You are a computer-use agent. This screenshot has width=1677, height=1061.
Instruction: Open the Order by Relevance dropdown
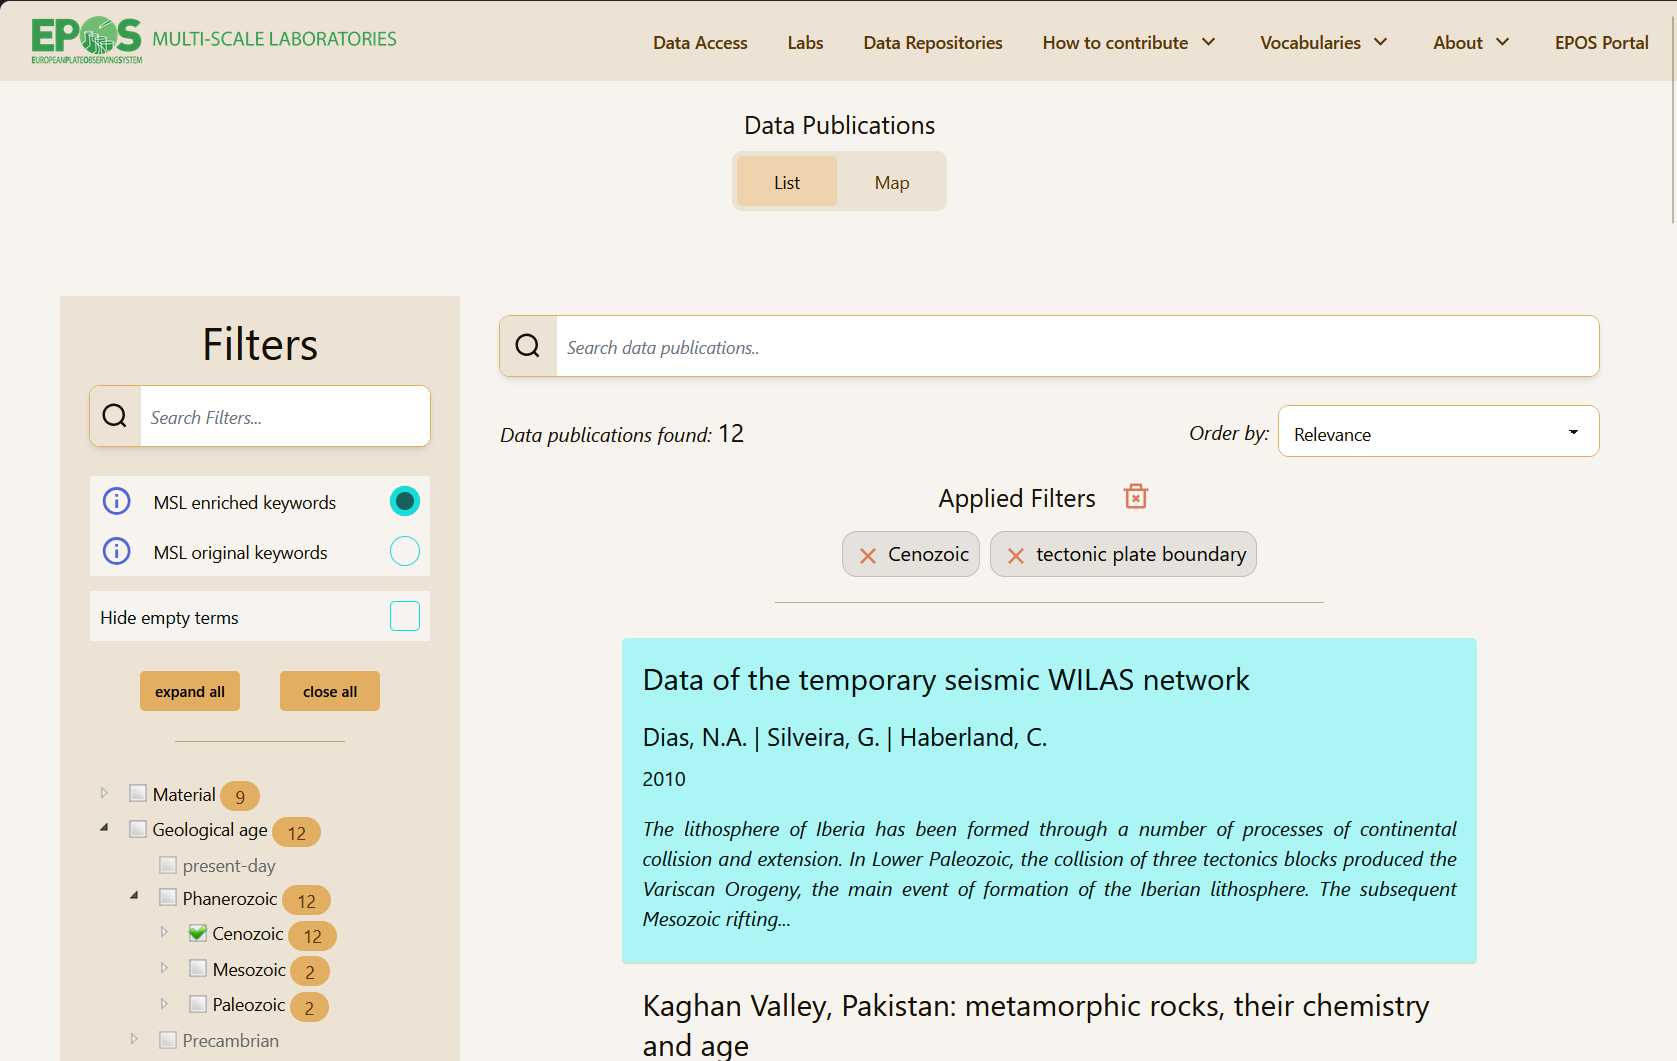click(1438, 431)
